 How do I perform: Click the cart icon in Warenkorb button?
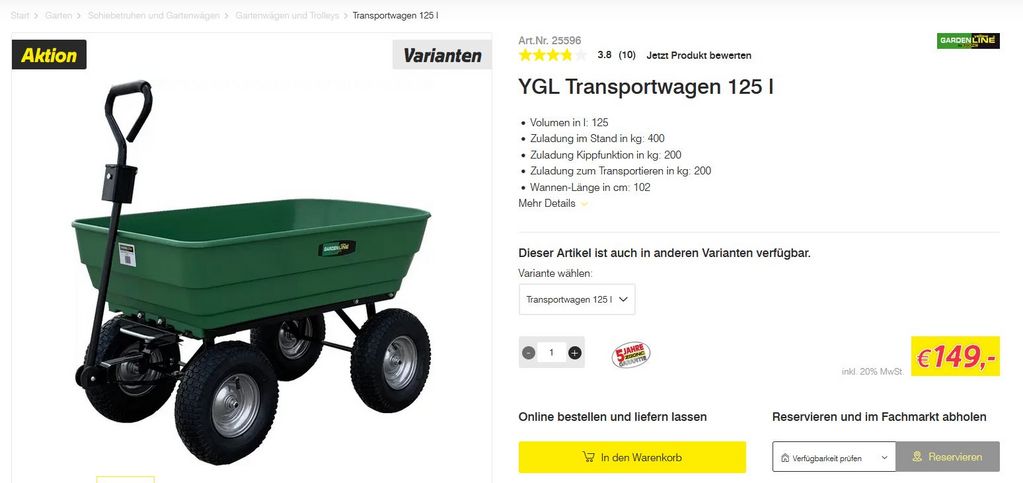588,457
